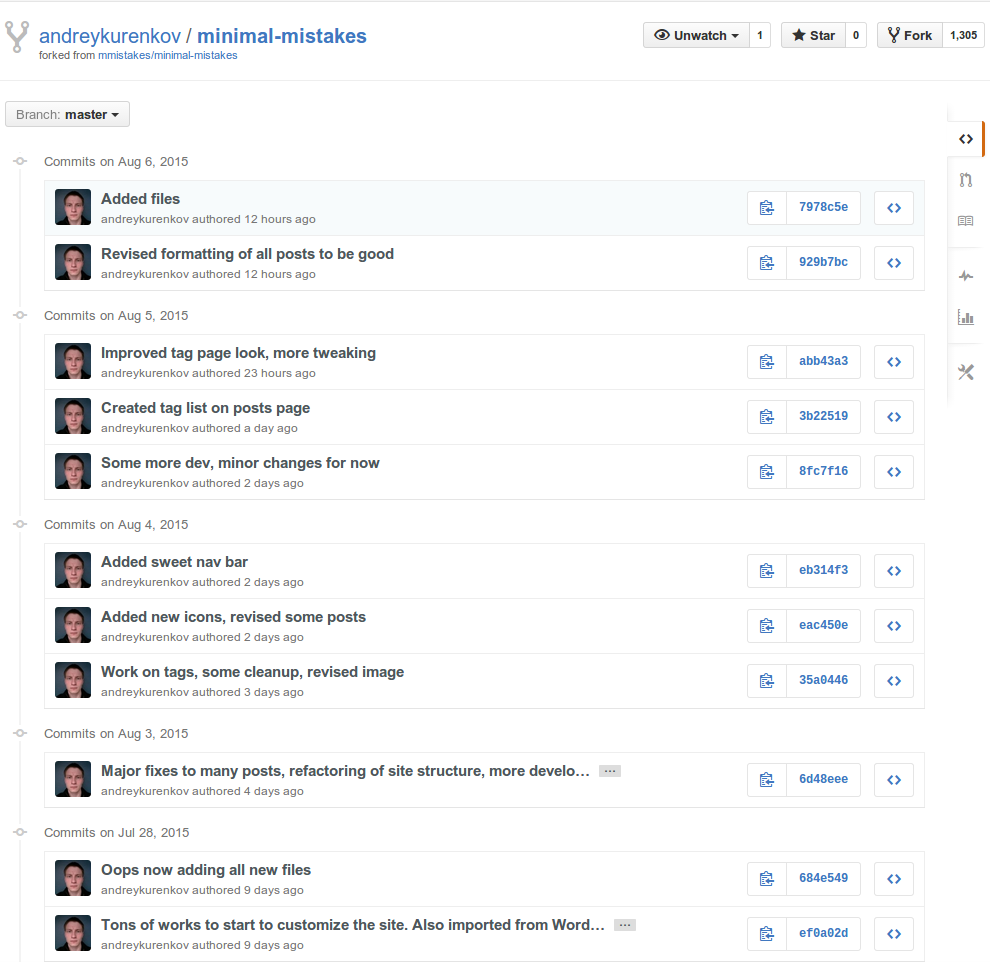Copy the SHA for commit ef0a02d
This screenshot has width=990, height=962.
(x=766, y=934)
